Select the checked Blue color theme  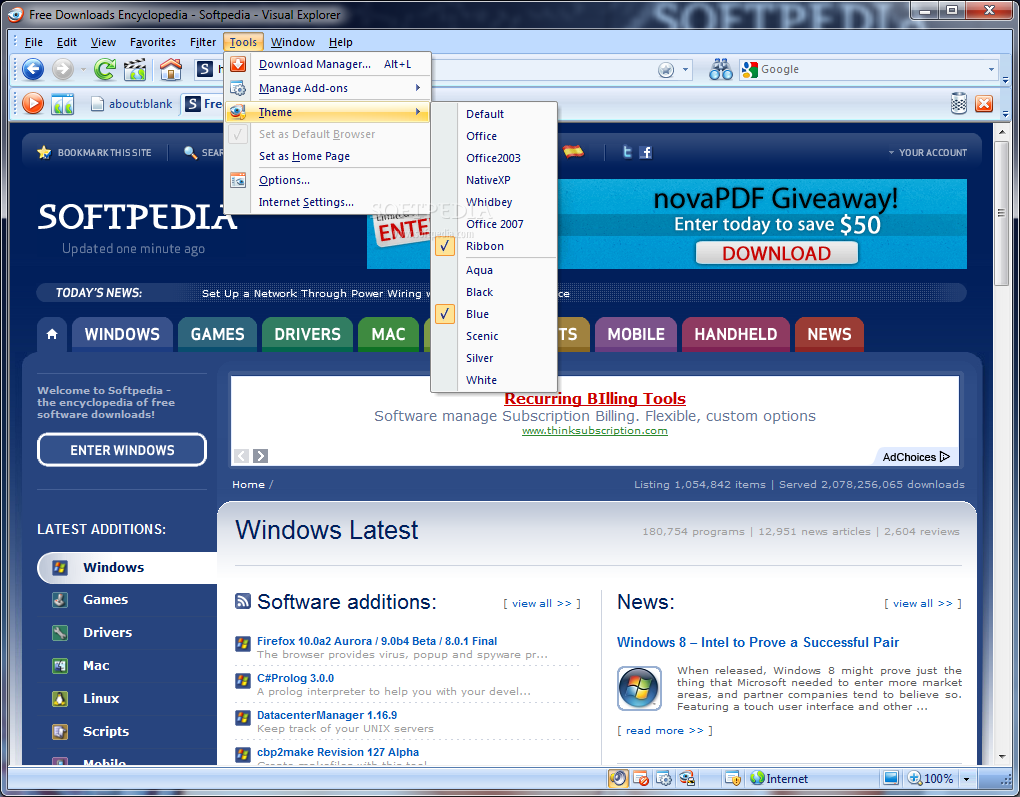494,314
